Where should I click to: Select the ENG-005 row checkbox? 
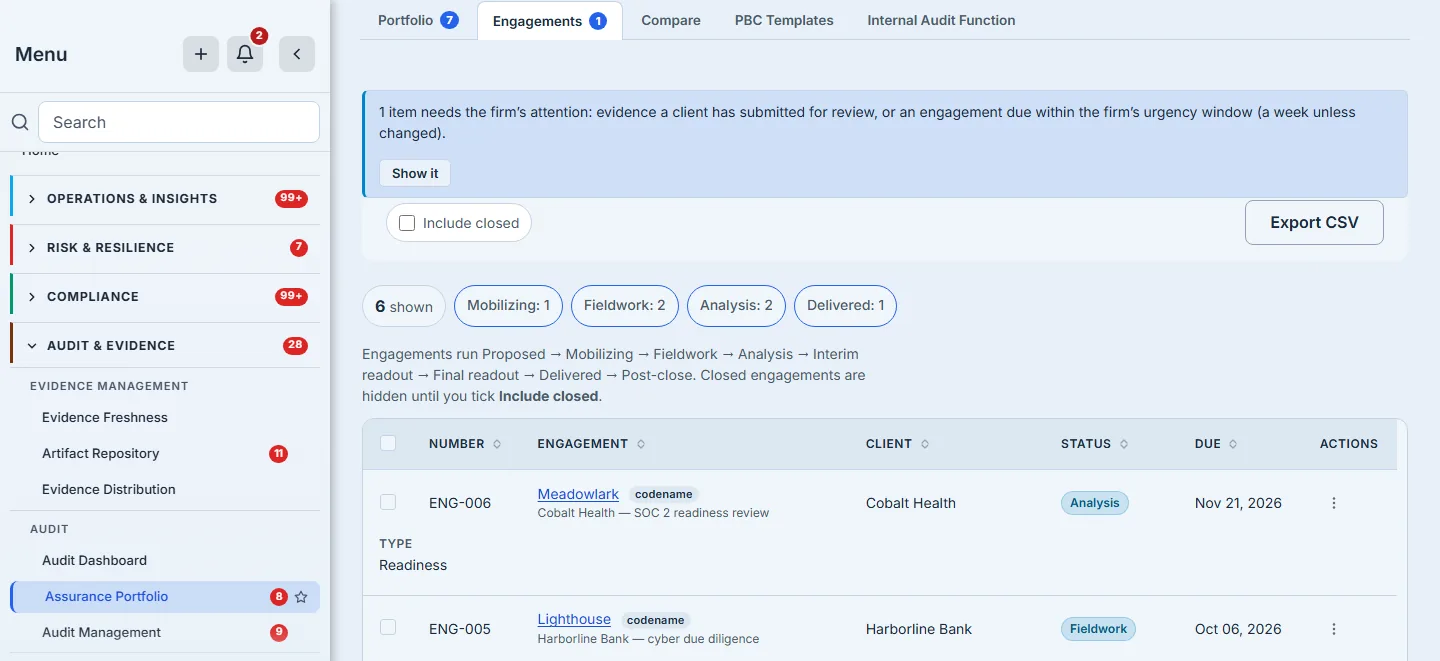pyautogui.click(x=388, y=627)
